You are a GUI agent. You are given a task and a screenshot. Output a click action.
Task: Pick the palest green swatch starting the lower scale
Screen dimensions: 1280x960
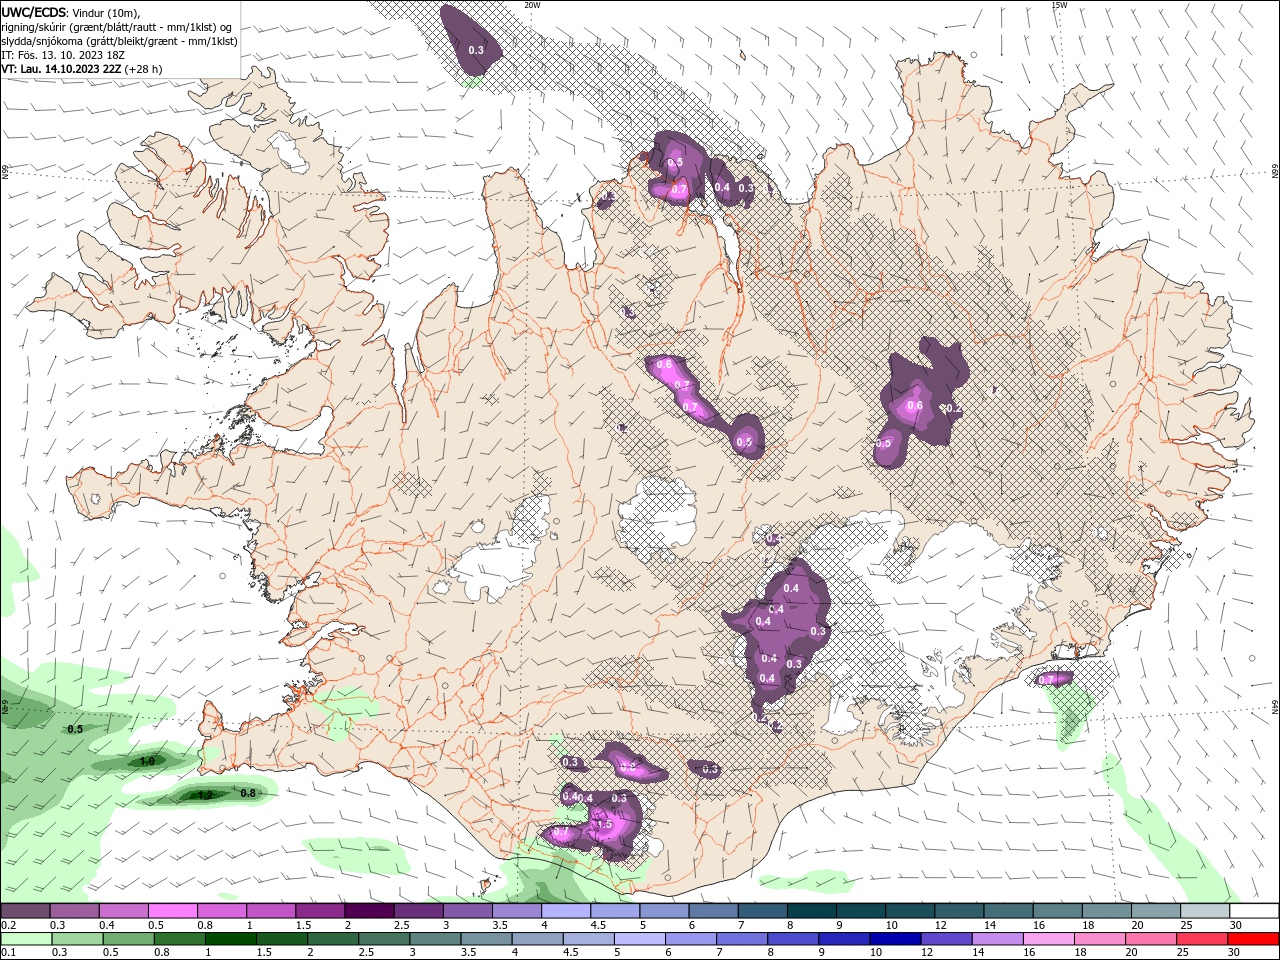coord(25,939)
